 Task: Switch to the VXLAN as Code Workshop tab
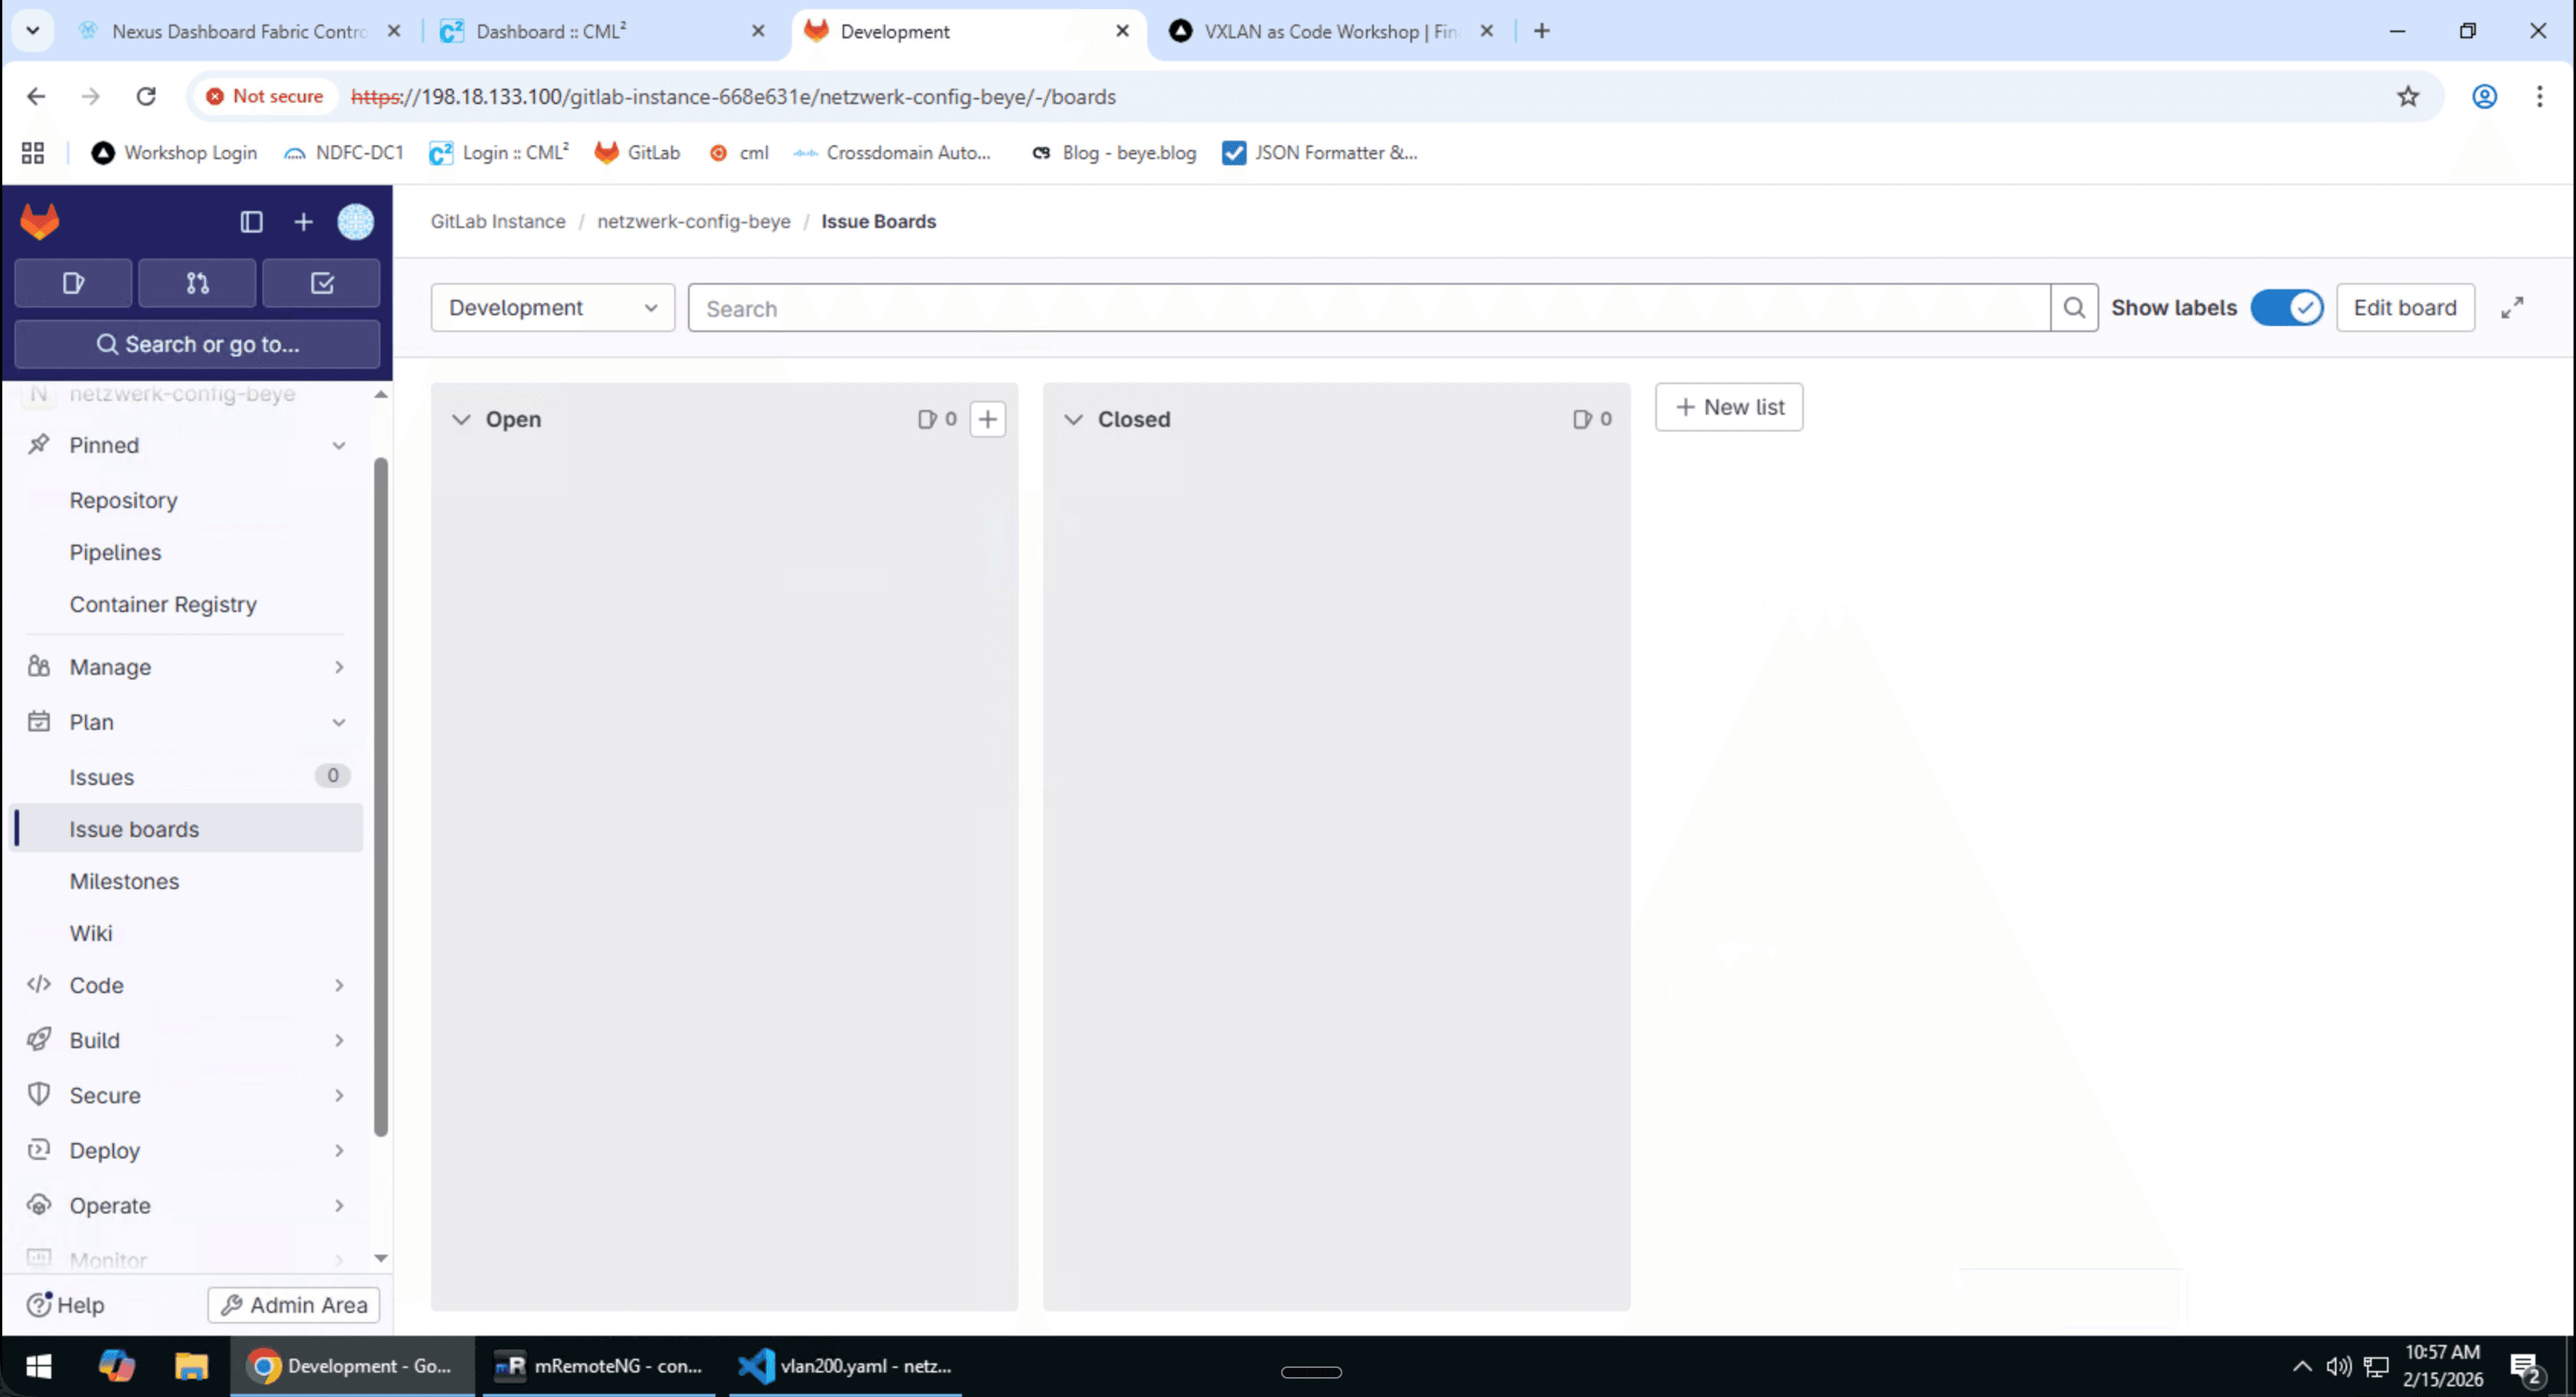tap(1310, 31)
